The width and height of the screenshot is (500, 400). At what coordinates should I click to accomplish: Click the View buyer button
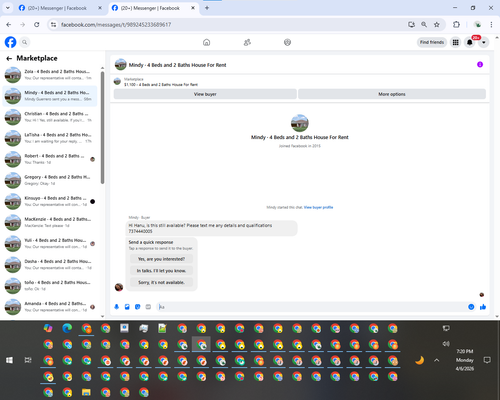tap(205, 94)
